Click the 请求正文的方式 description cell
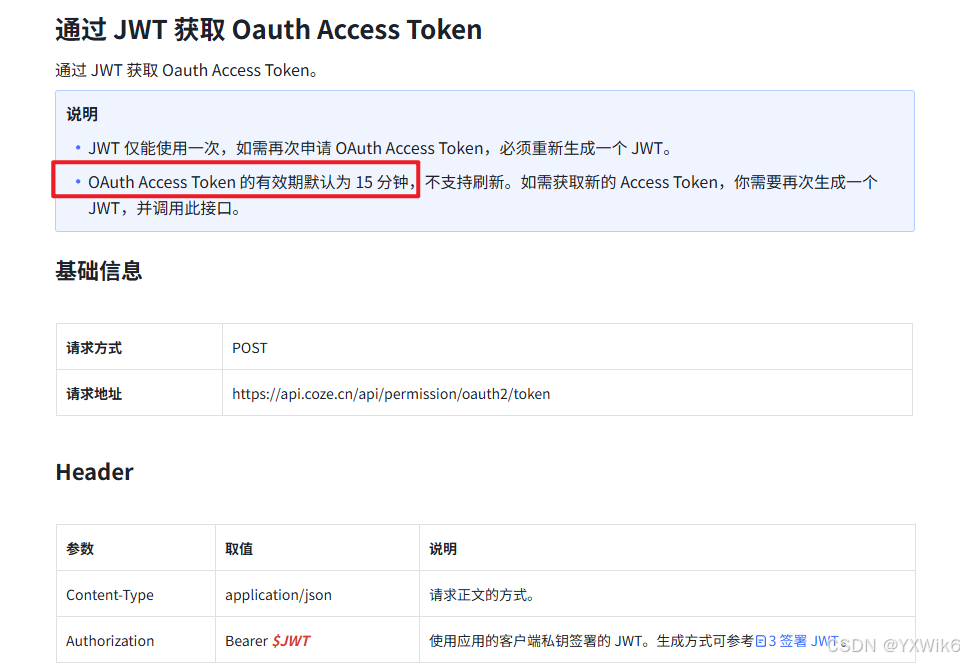 click(668, 594)
